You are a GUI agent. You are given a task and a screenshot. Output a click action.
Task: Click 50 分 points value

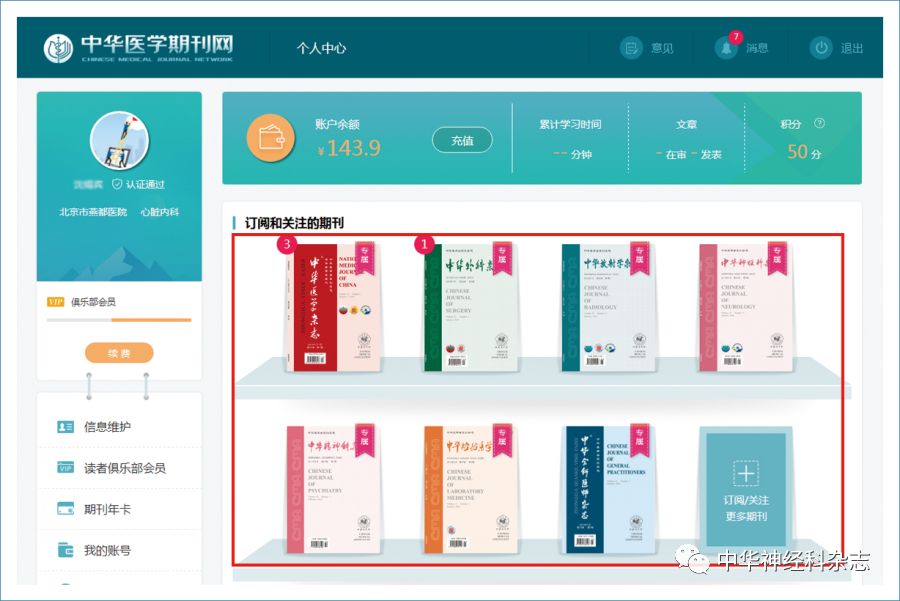(804, 152)
